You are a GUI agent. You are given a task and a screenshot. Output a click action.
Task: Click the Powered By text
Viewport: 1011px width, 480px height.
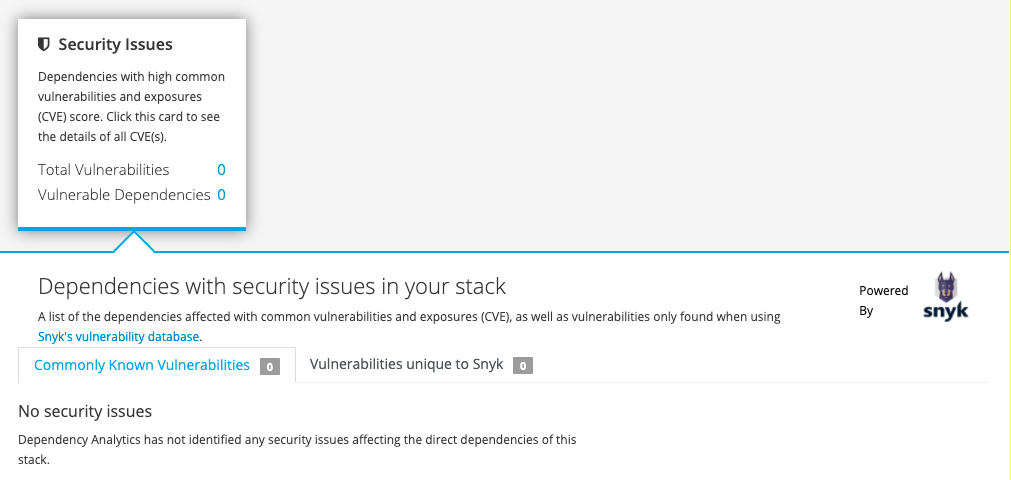click(883, 301)
